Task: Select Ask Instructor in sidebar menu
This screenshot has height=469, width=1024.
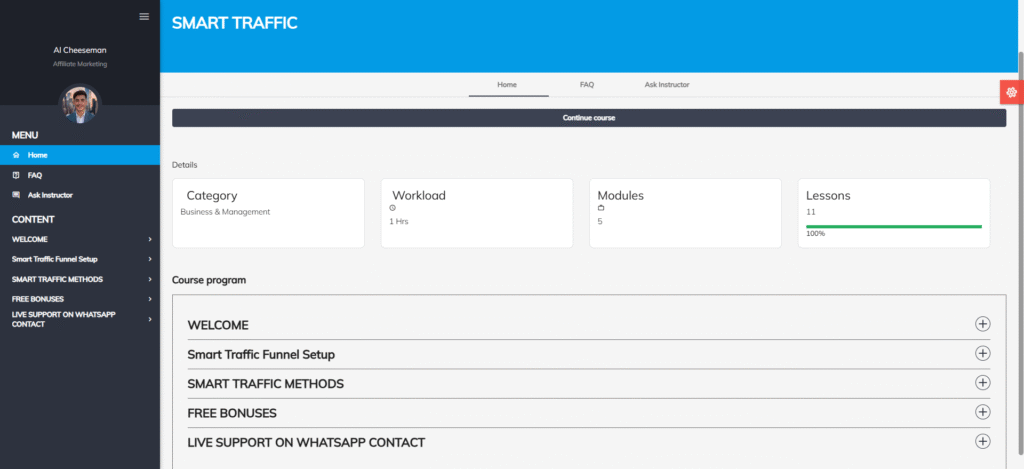Action: pos(80,195)
